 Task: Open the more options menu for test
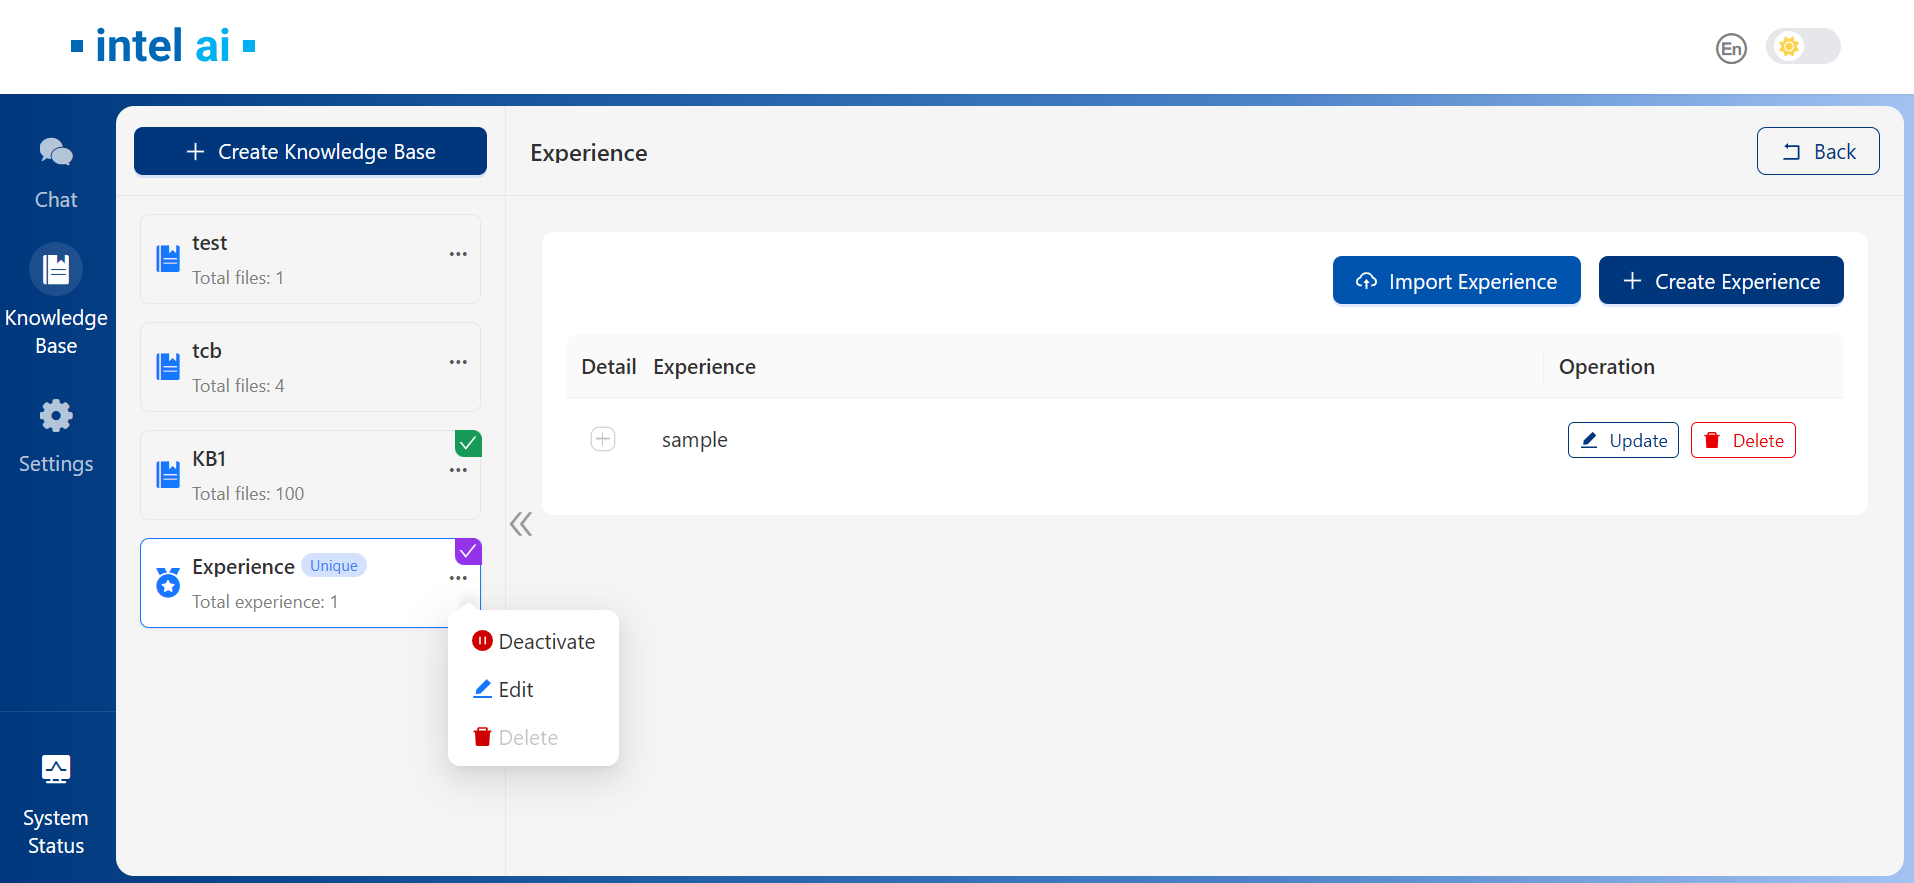pos(458,254)
